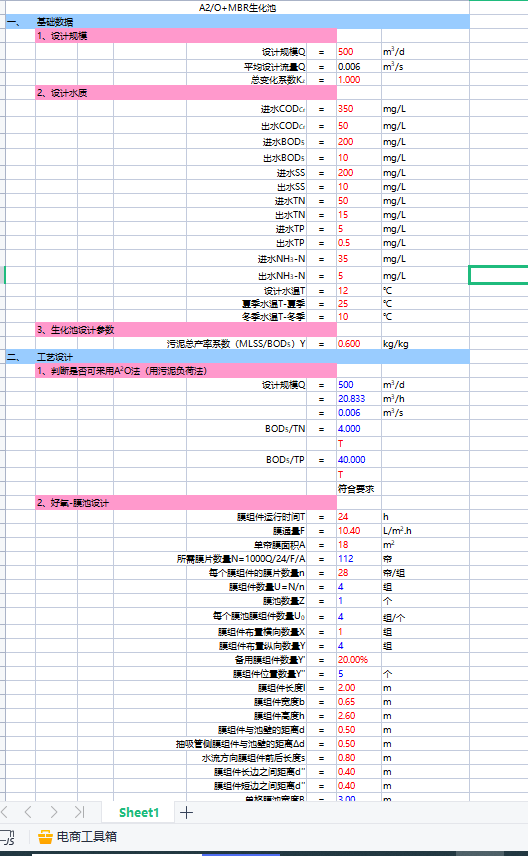
Task: Select the 0.65 value for 膜组件宽度b
Action: coord(359,702)
